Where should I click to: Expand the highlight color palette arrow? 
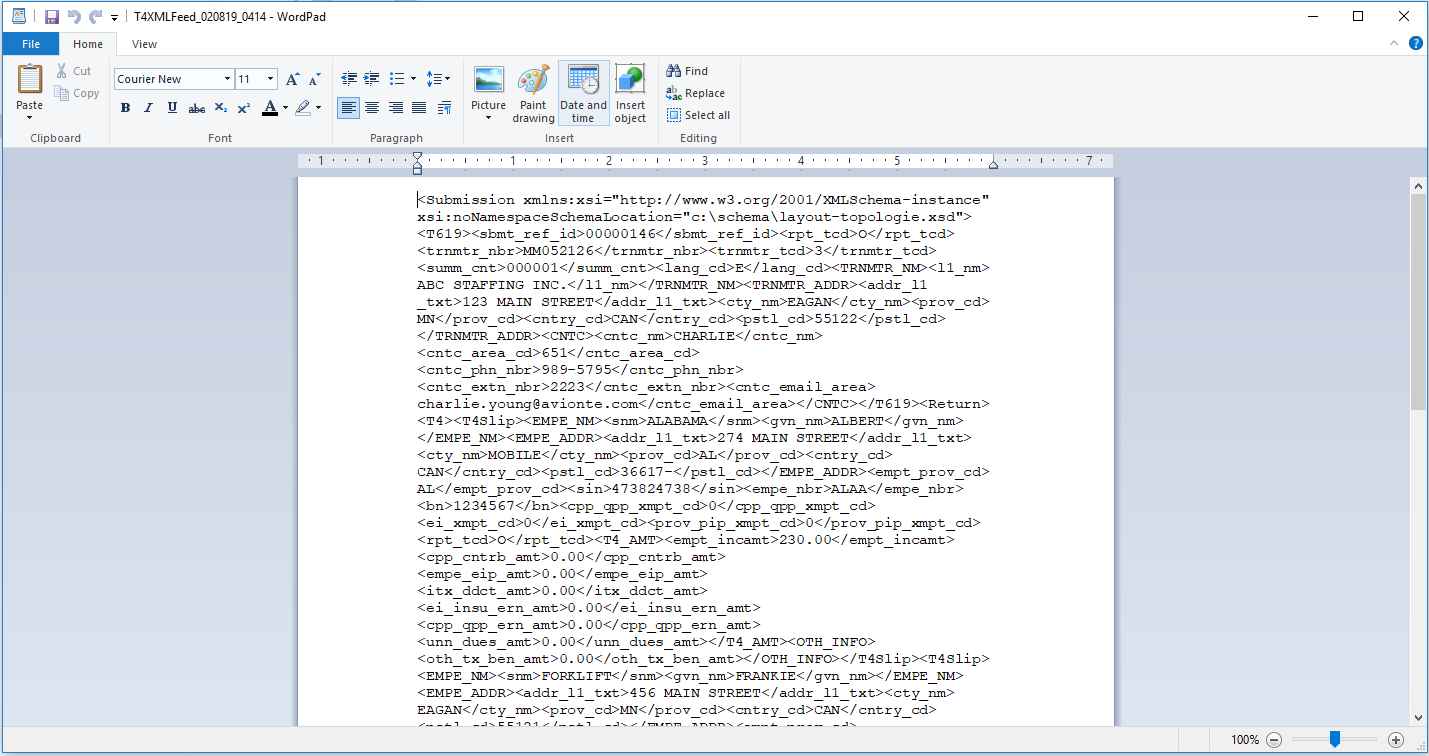click(x=318, y=108)
